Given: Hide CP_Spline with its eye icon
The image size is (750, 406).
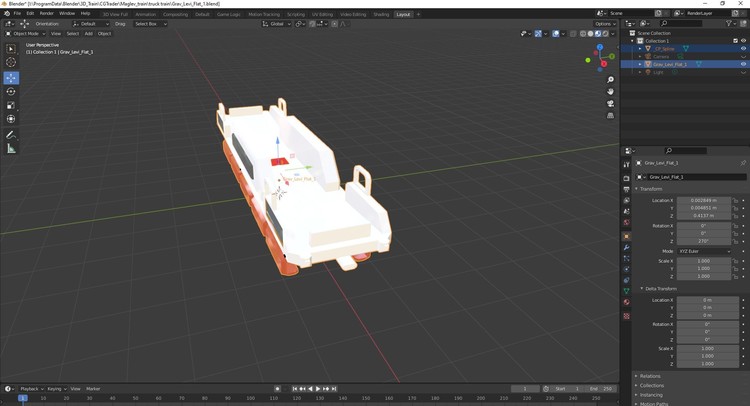Looking at the screenshot, I should [x=743, y=48].
